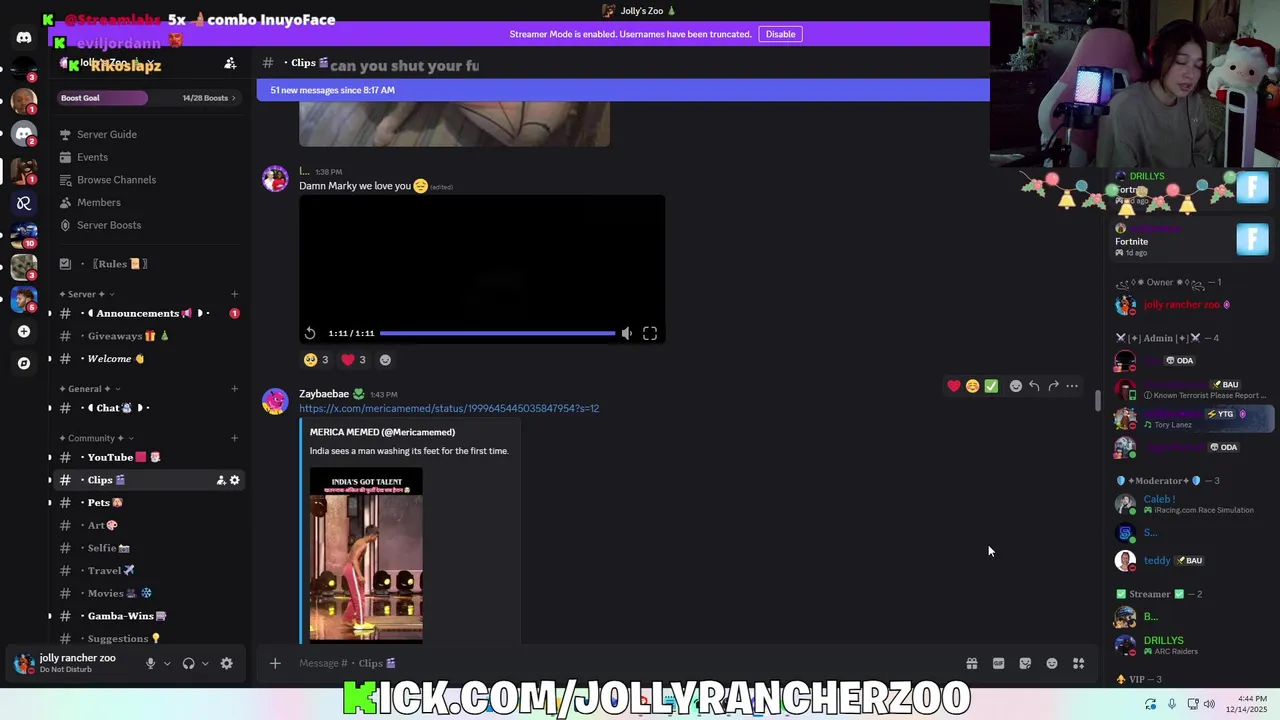Open the Art channel

[150, 525]
